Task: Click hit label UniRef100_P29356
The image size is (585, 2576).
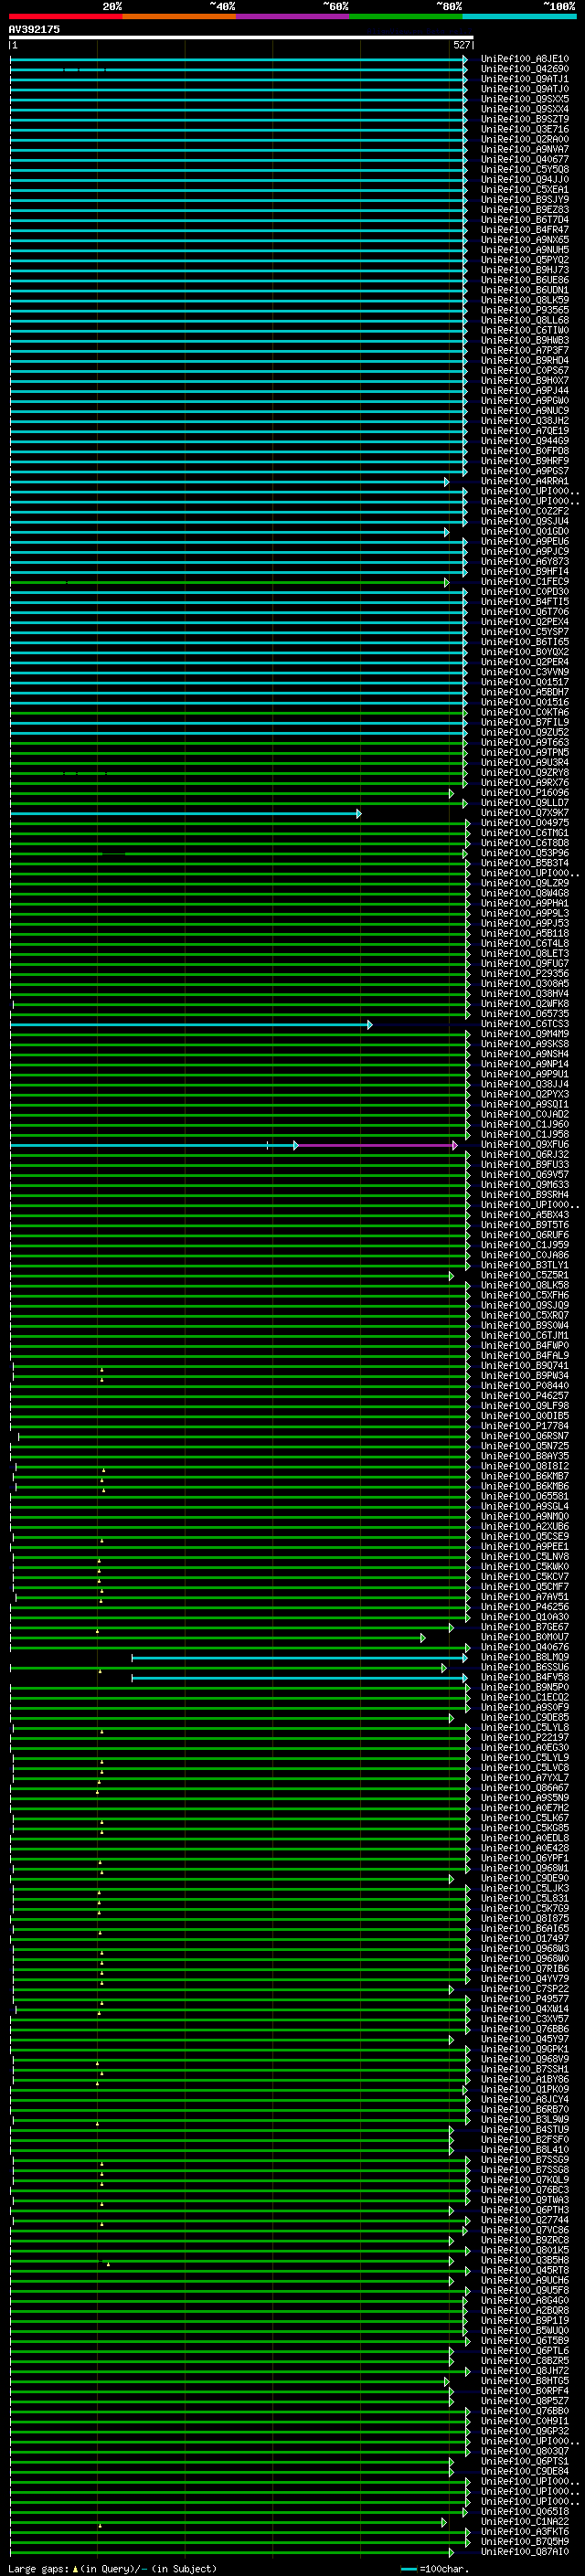Action: [x=525, y=974]
